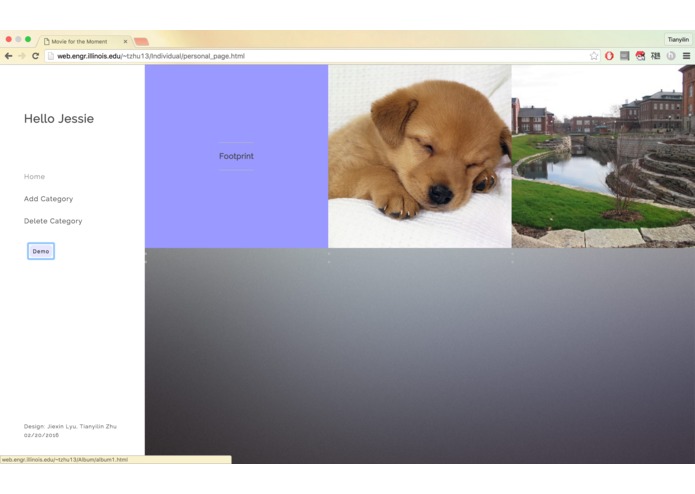The width and height of the screenshot is (695, 494).
Task: Click the page icon in the address bar
Action: [x=51, y=56]
